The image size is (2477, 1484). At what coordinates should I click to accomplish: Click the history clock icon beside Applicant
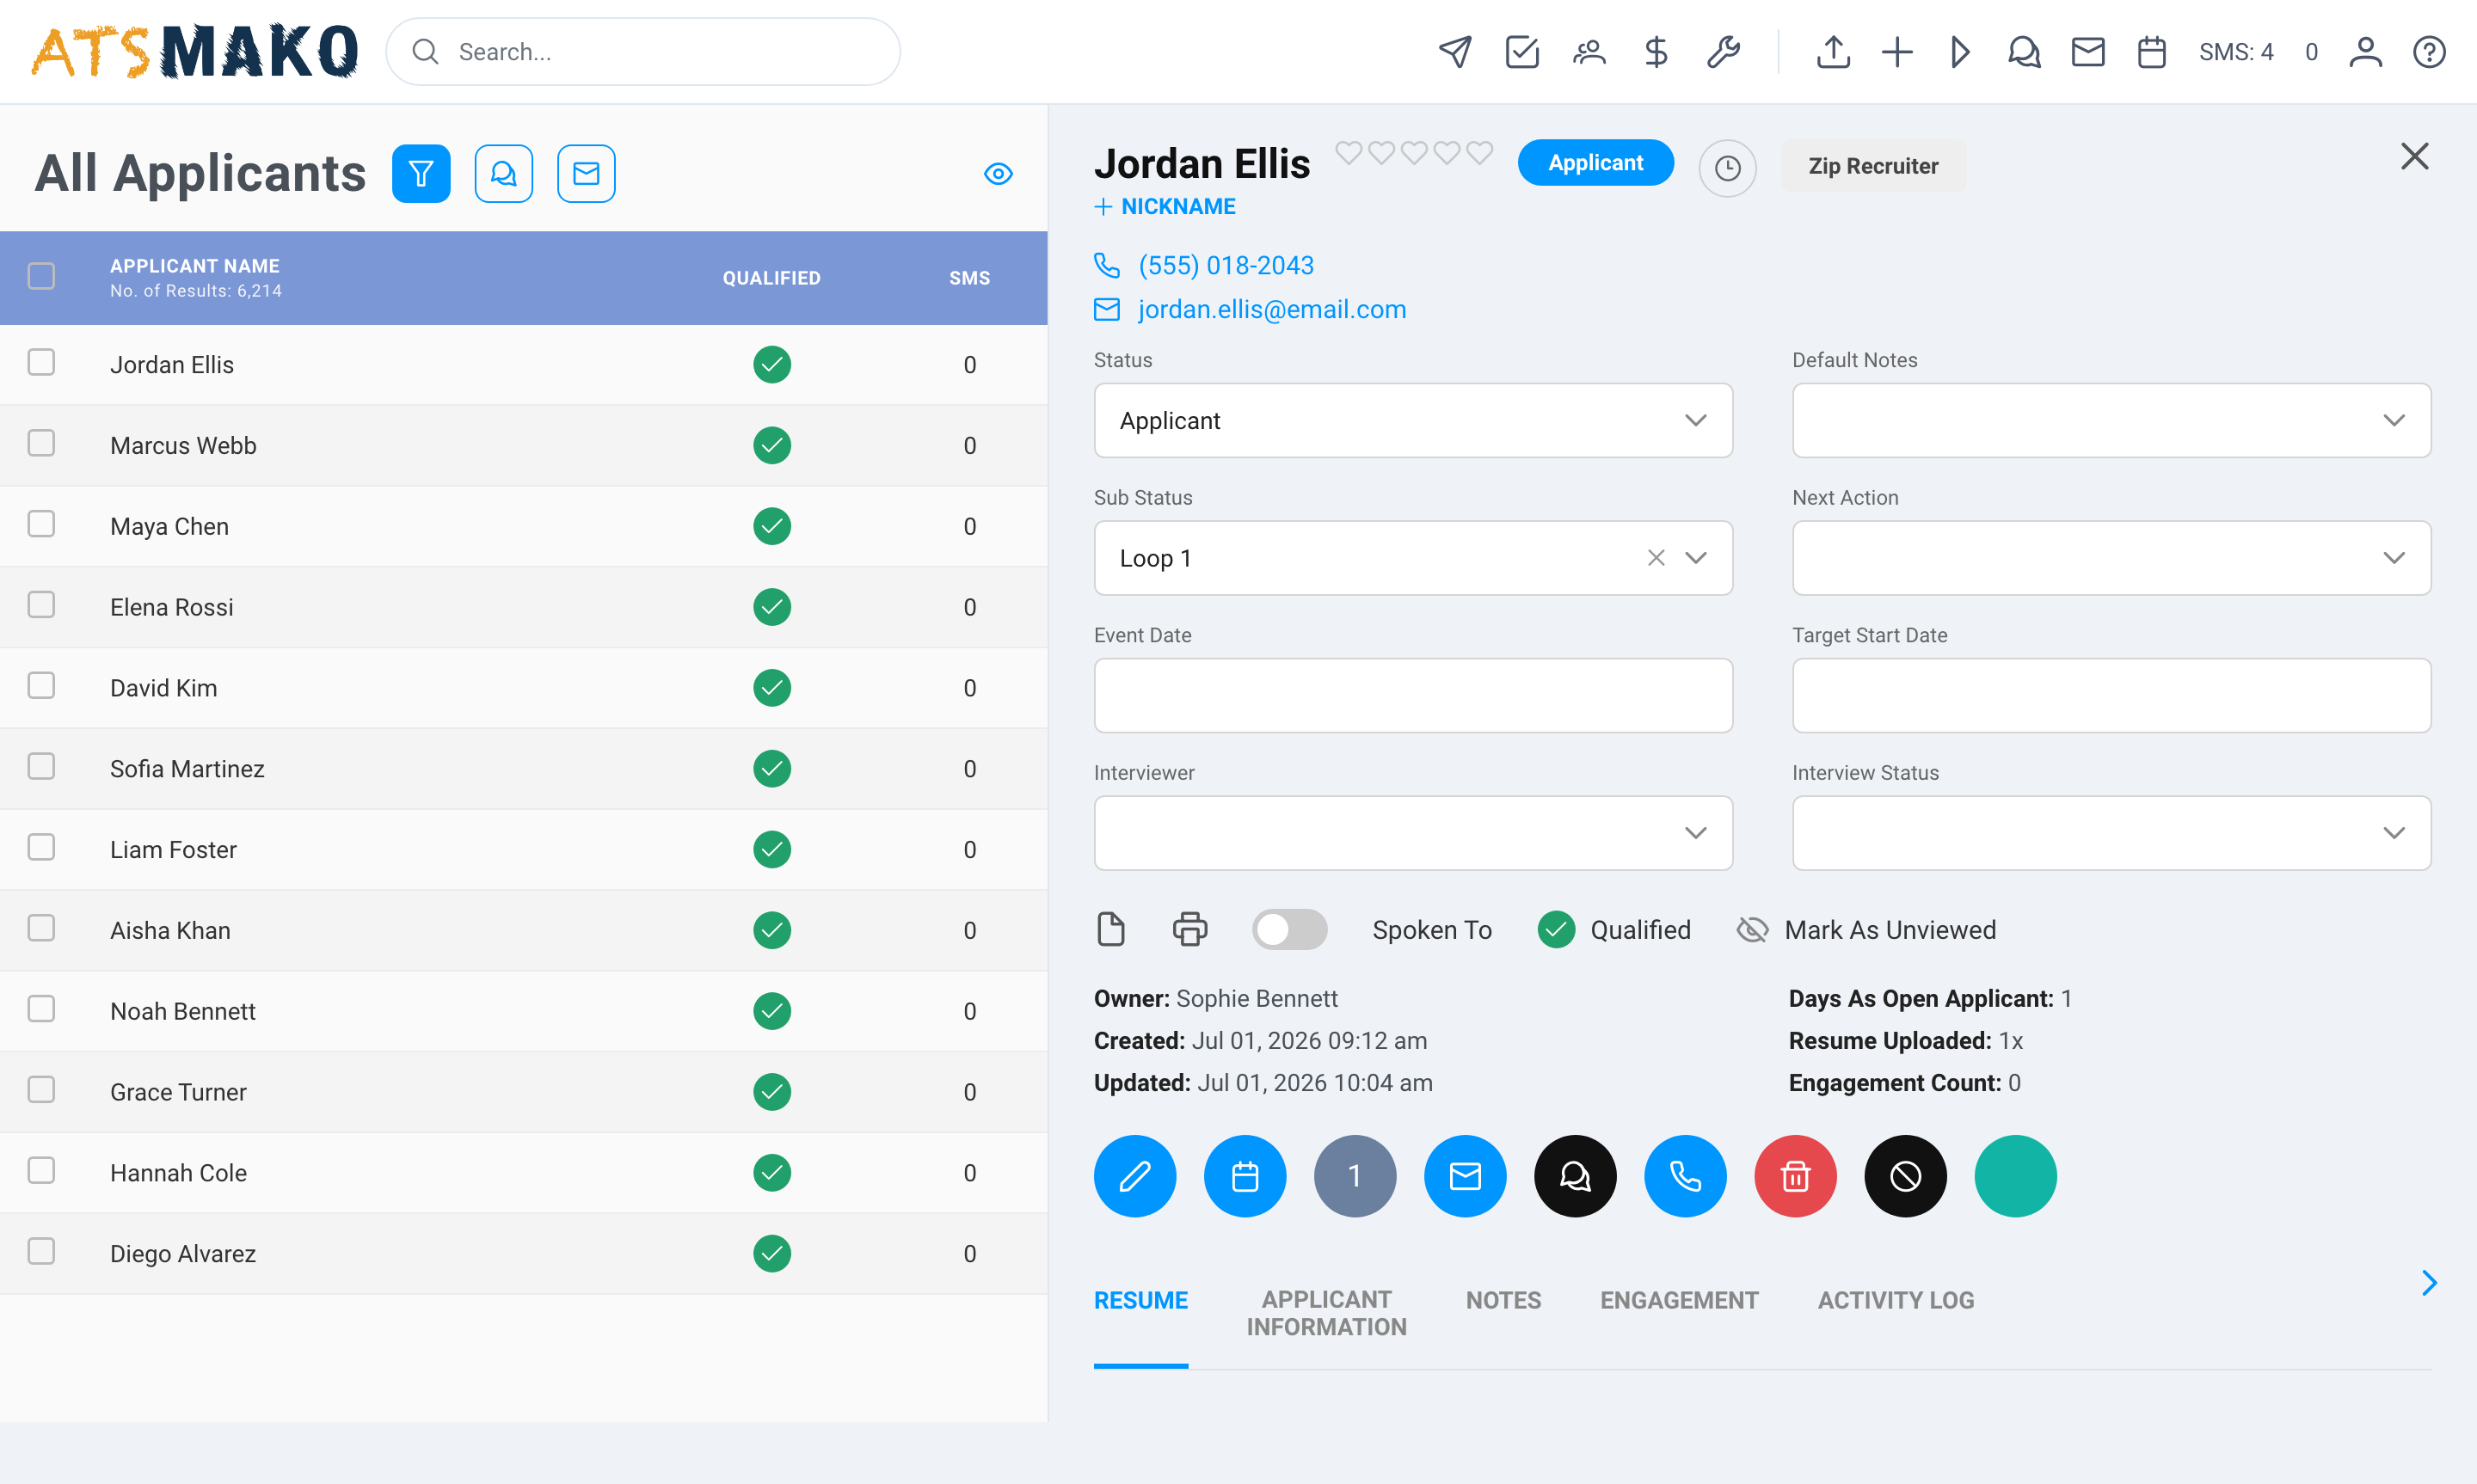click(x=1727, y=168)
